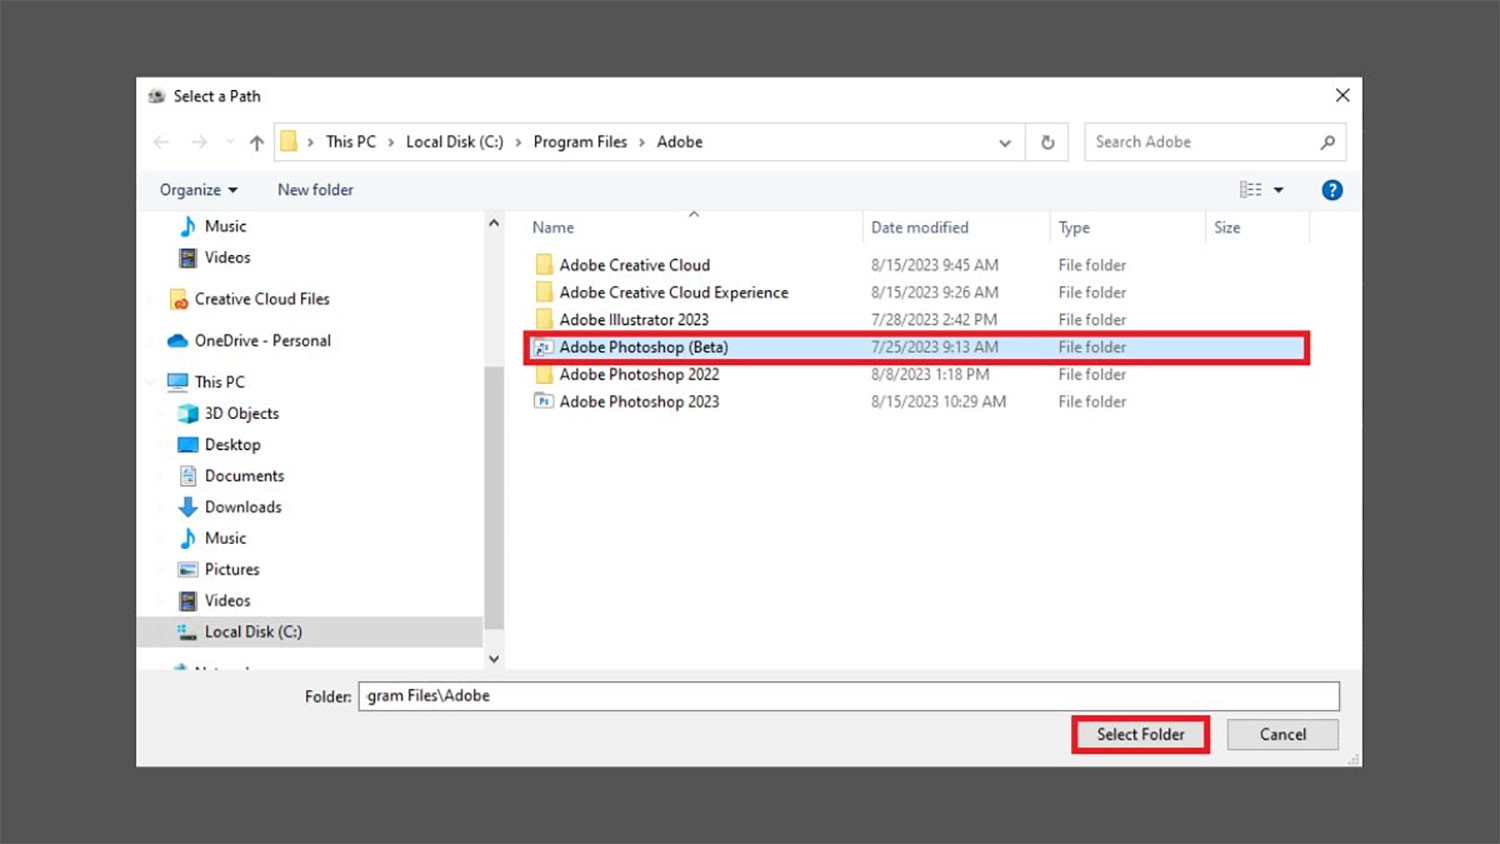
Task: Close the Select a Path dialog
Action: (x=1342, y=95)
